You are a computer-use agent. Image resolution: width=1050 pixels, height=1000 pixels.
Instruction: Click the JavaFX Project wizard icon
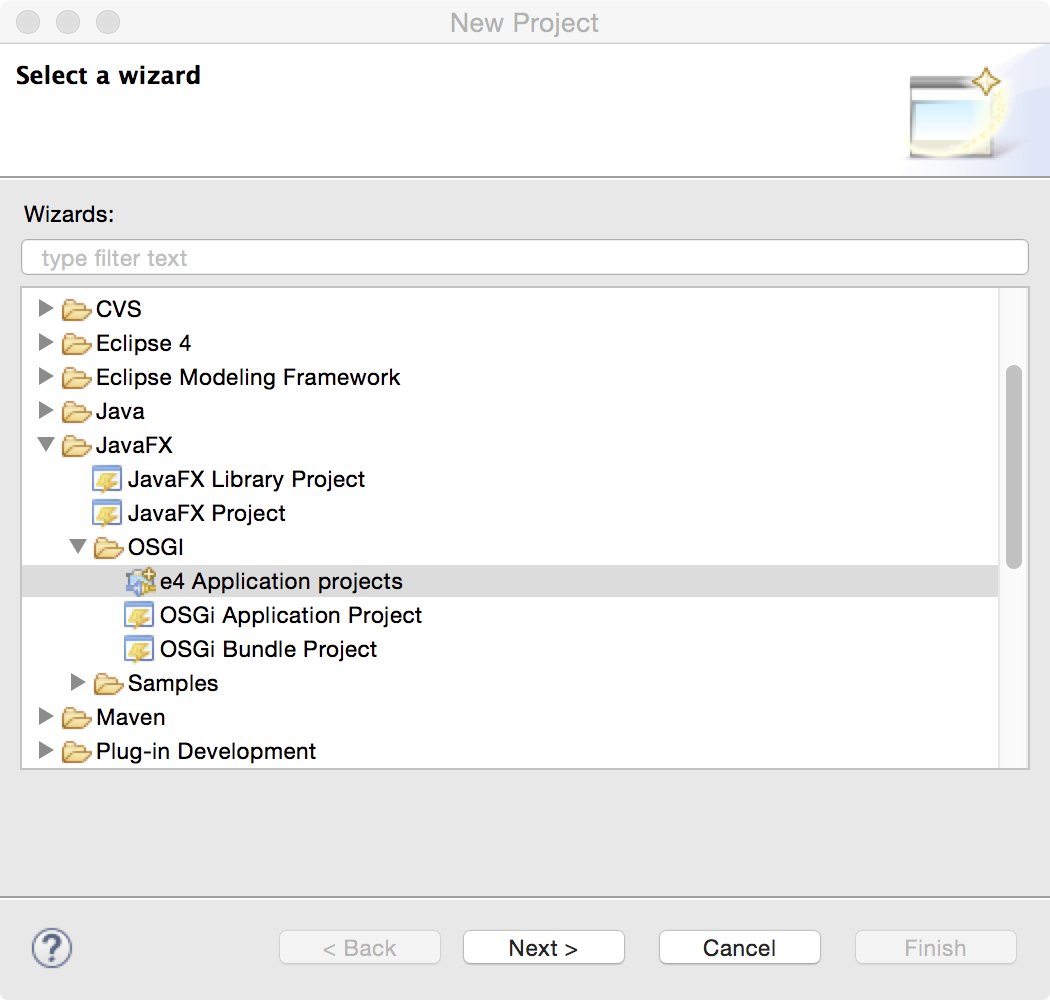[x=107, y=514]
